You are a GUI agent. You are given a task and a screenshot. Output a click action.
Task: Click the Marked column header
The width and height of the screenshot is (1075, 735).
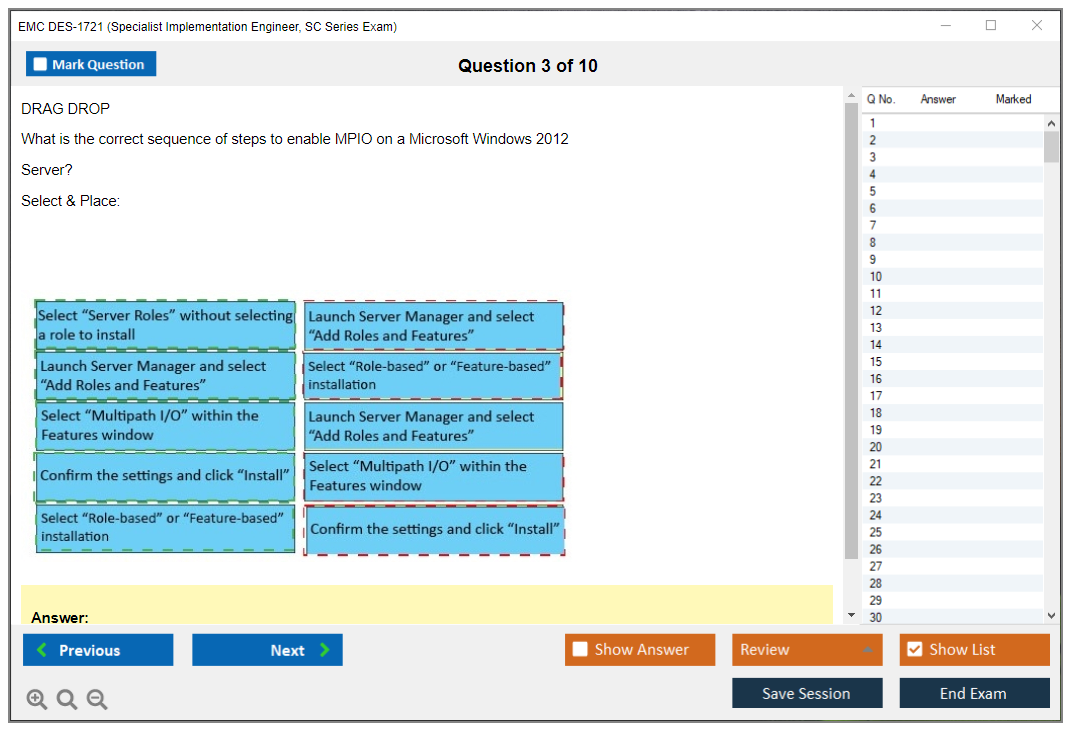1013,99
